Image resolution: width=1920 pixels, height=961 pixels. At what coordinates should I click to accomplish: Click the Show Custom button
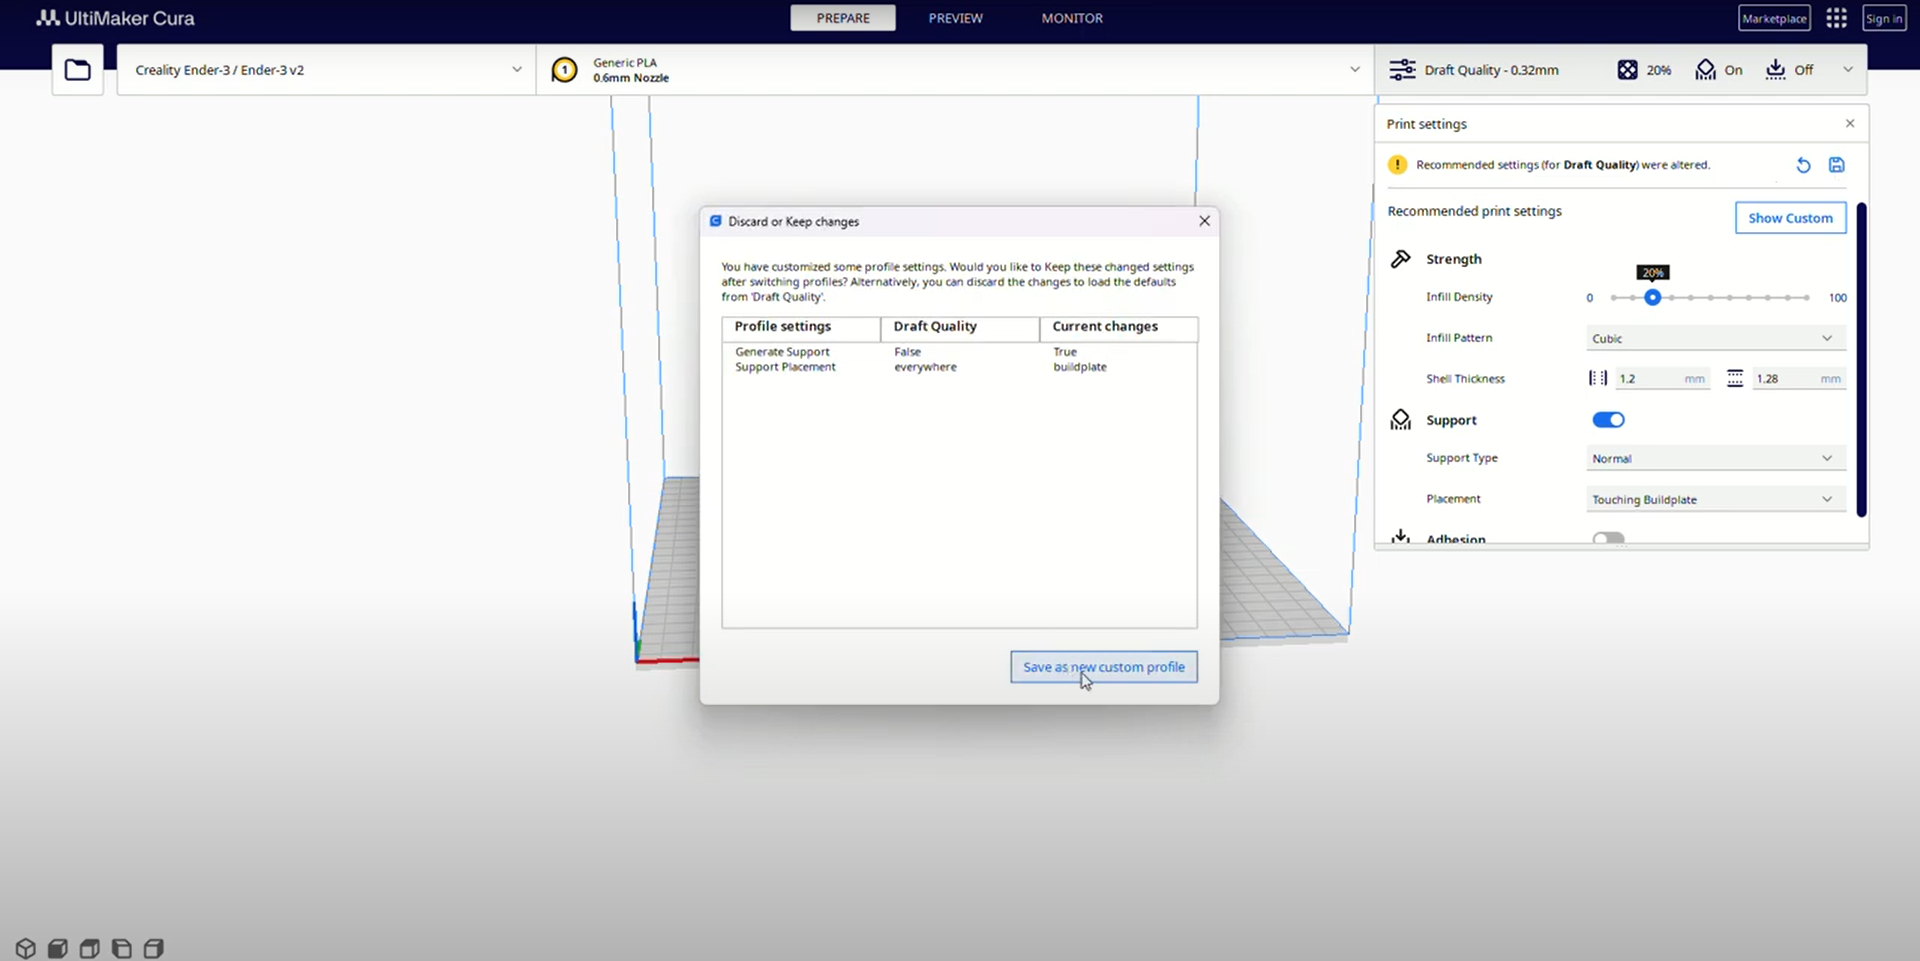click(1790, 218)
